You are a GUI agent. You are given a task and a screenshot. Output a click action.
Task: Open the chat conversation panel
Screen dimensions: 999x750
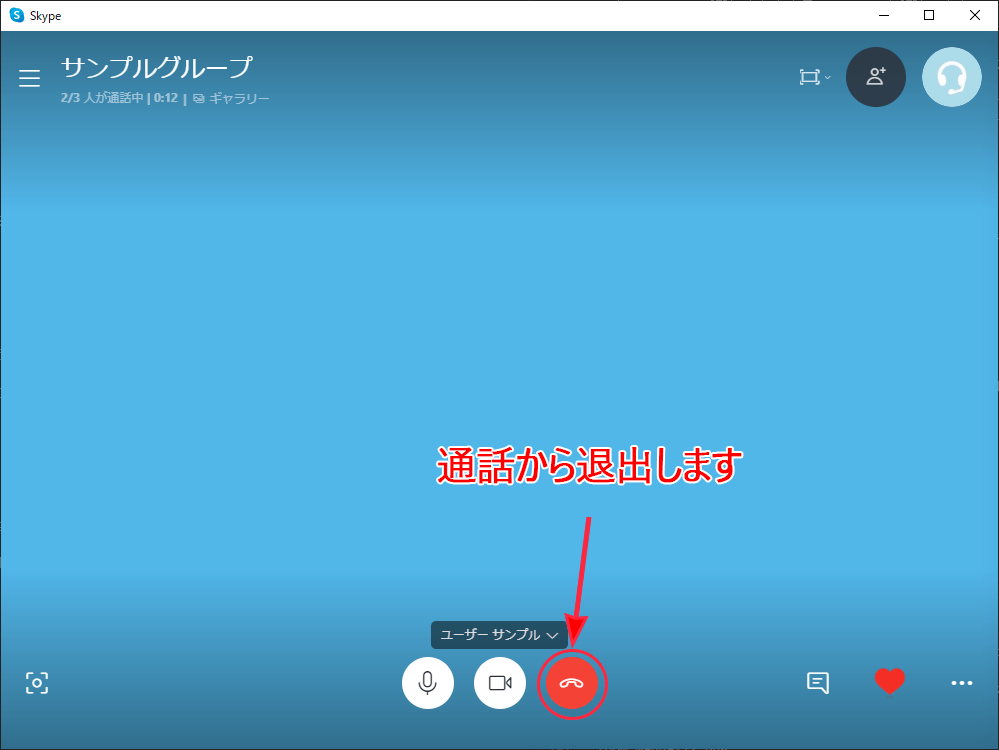[817, 683]
